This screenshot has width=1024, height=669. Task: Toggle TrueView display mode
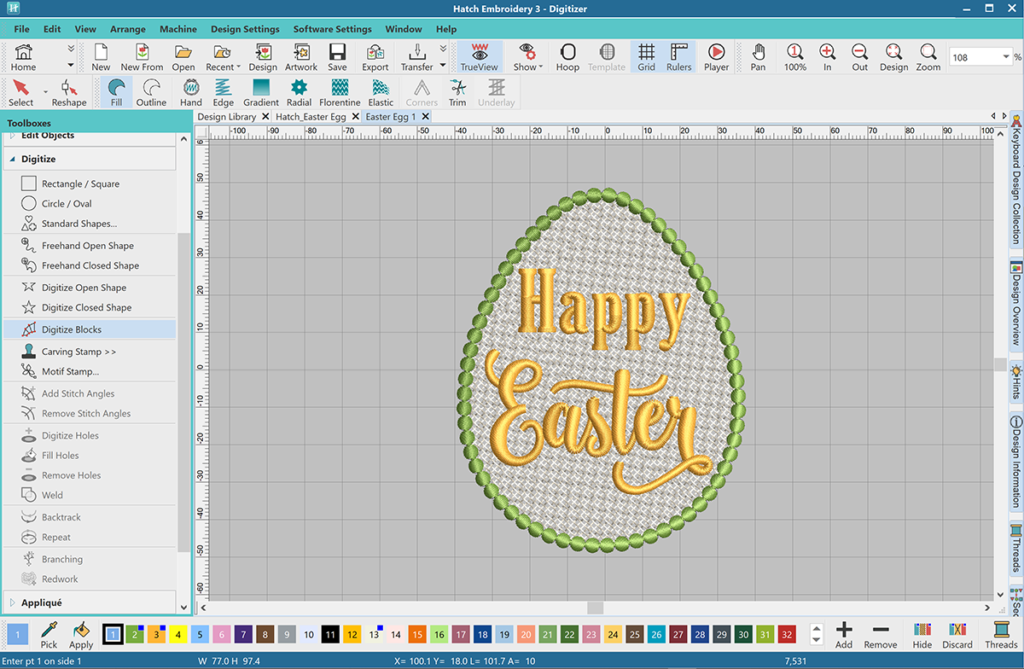479,57
